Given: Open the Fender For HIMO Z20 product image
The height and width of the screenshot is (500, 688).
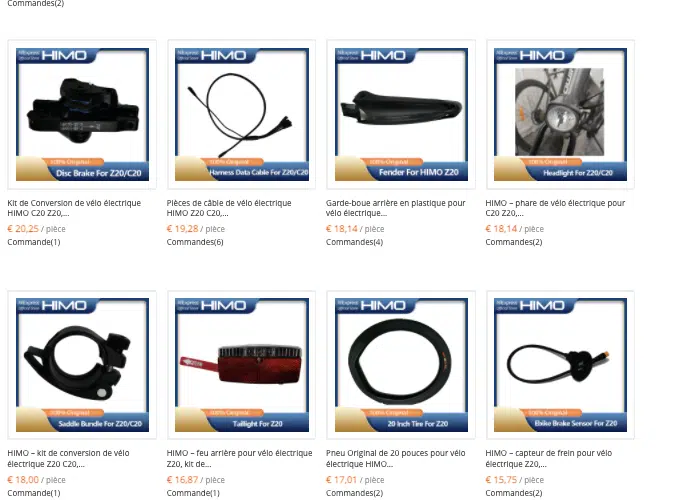Looking at the screenshot, I should [401, 114].
